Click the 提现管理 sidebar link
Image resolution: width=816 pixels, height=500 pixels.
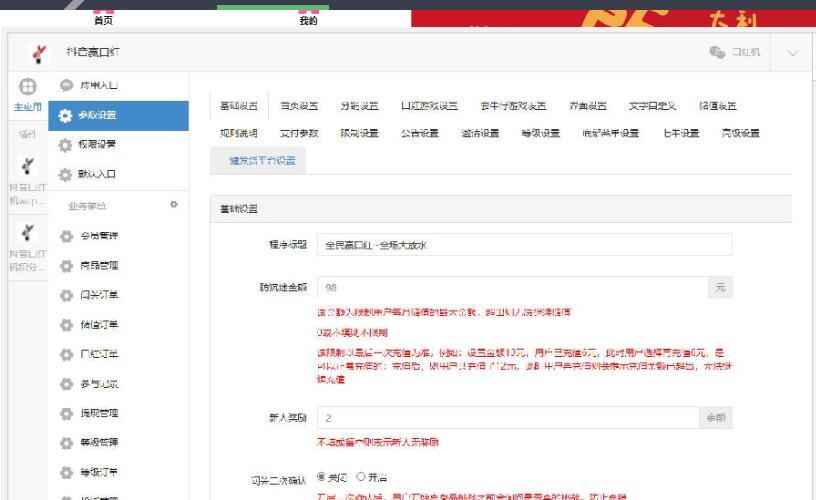tap(99, 413)
